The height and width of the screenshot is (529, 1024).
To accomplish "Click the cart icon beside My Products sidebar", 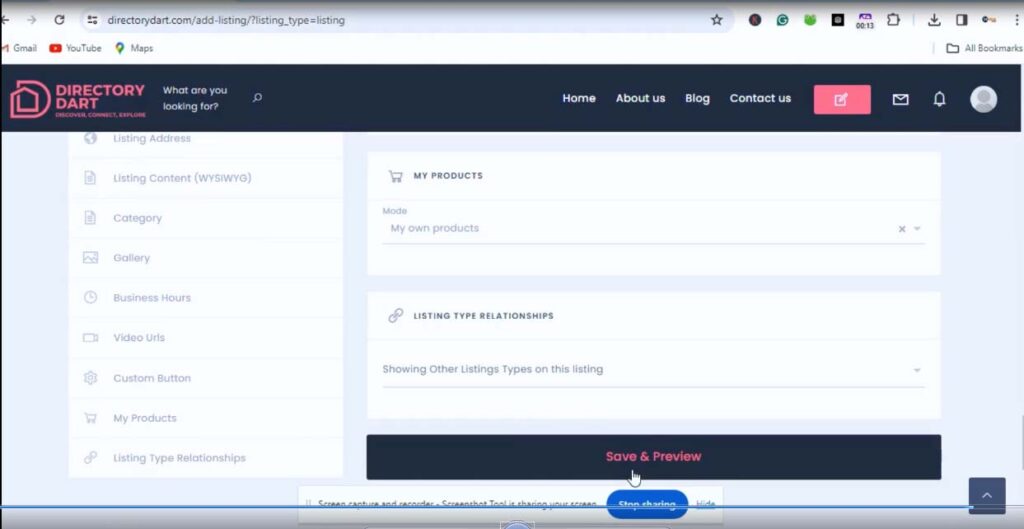I will [x=90, y=418].
